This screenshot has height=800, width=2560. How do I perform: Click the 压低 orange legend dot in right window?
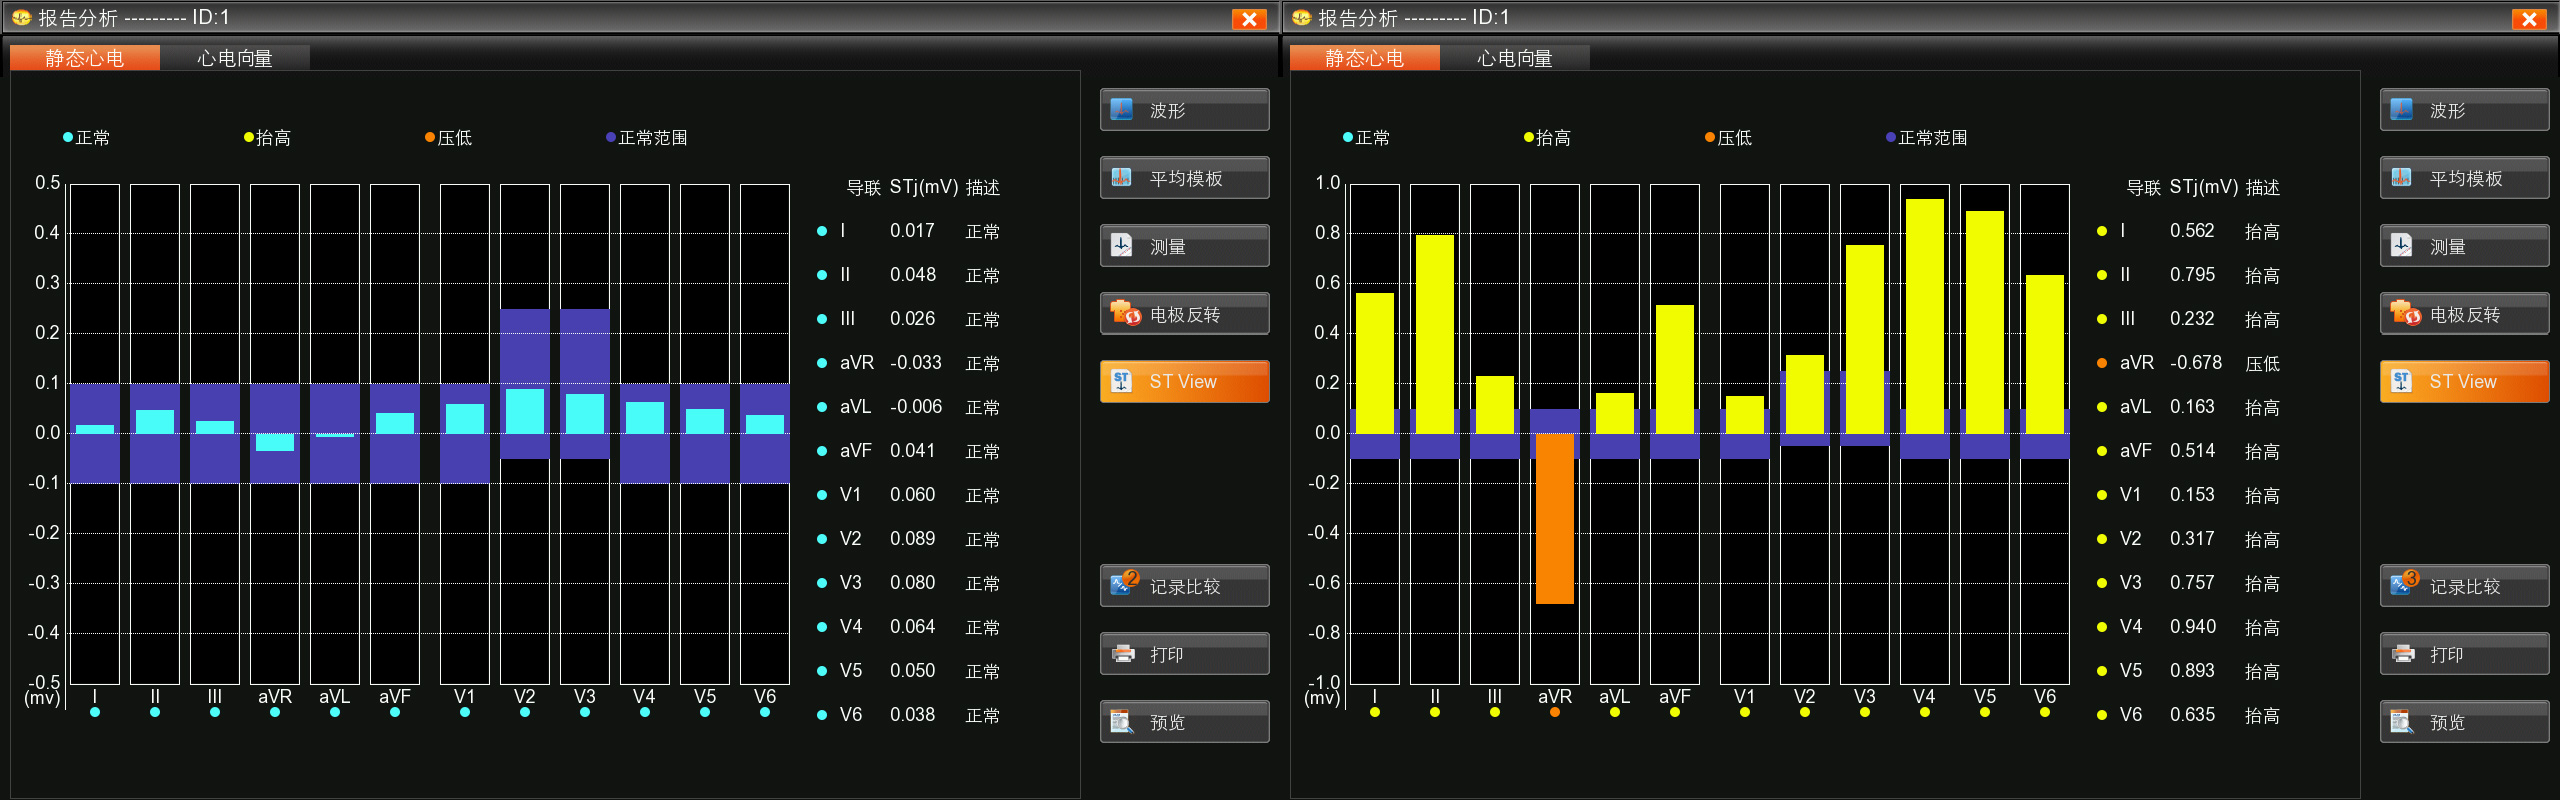[x=1710, y=137]
